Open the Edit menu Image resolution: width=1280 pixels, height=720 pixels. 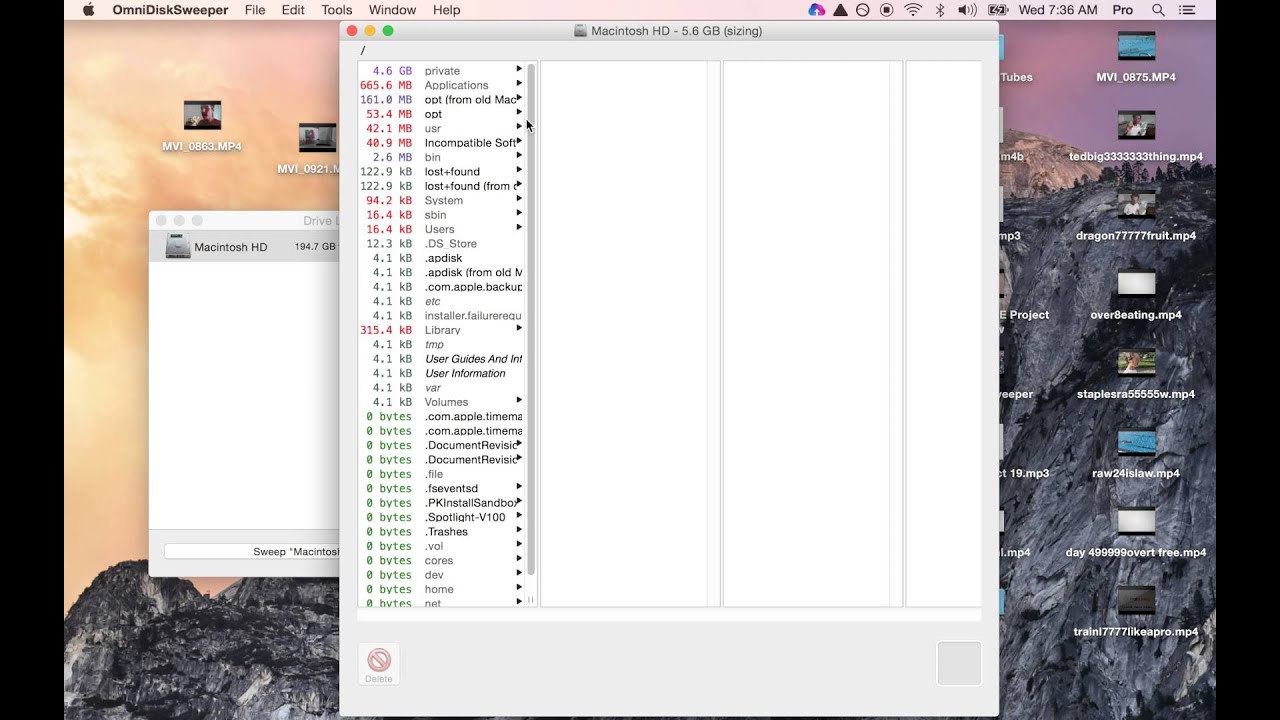point(293,10)
